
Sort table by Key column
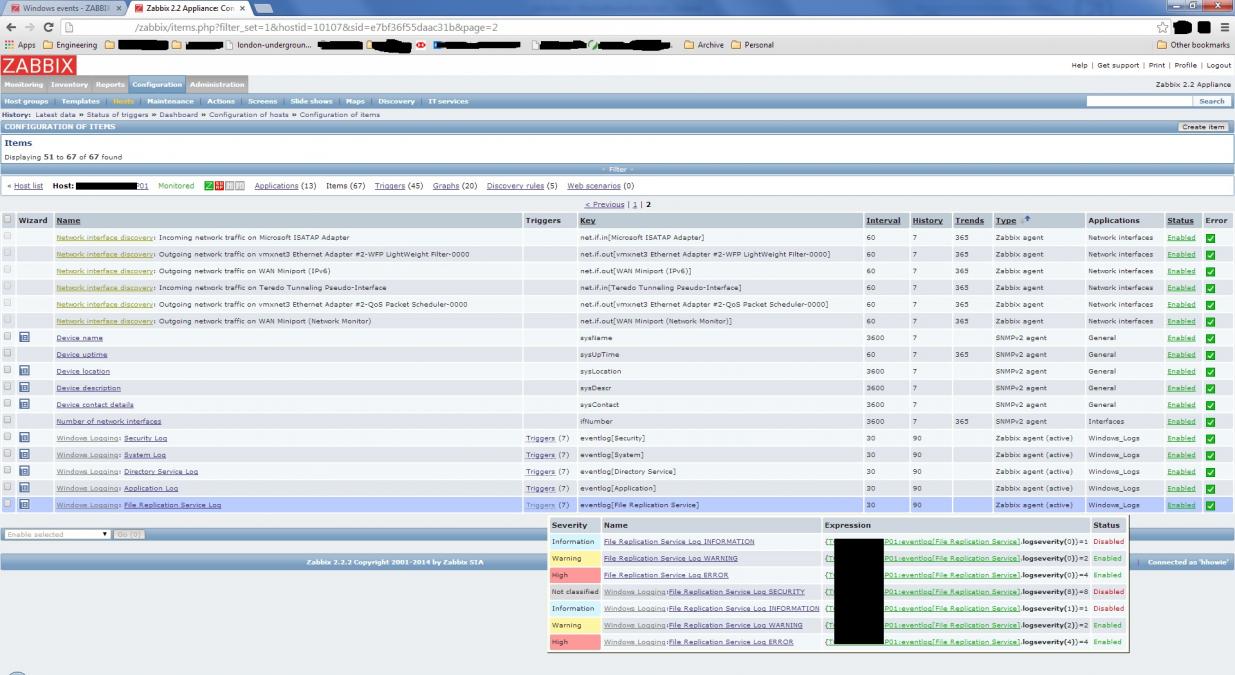[587, 220]
